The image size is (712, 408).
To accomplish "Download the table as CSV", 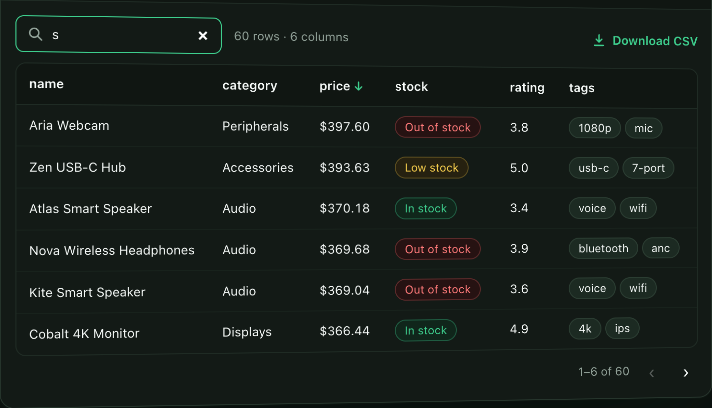I will [645, 41].
